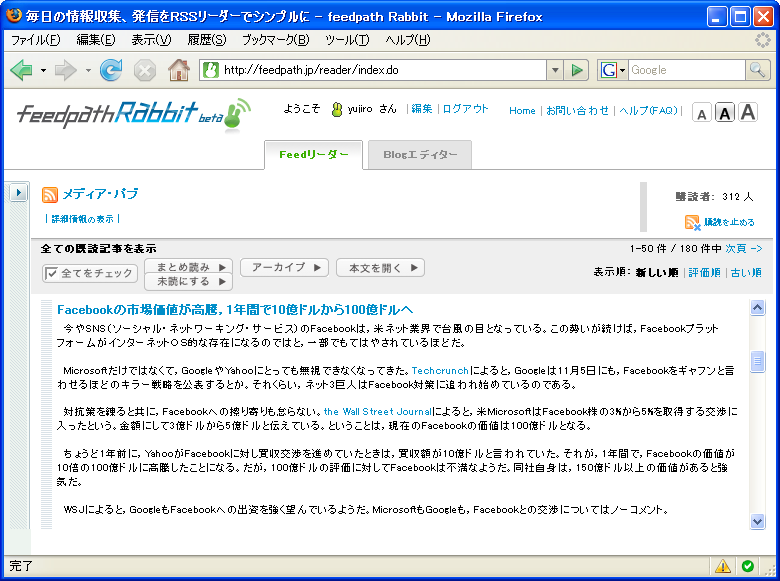The width and height of the screenshot is (780, 581).
Task: Click the browser Back arrow button
Action: tap(21, 70)
